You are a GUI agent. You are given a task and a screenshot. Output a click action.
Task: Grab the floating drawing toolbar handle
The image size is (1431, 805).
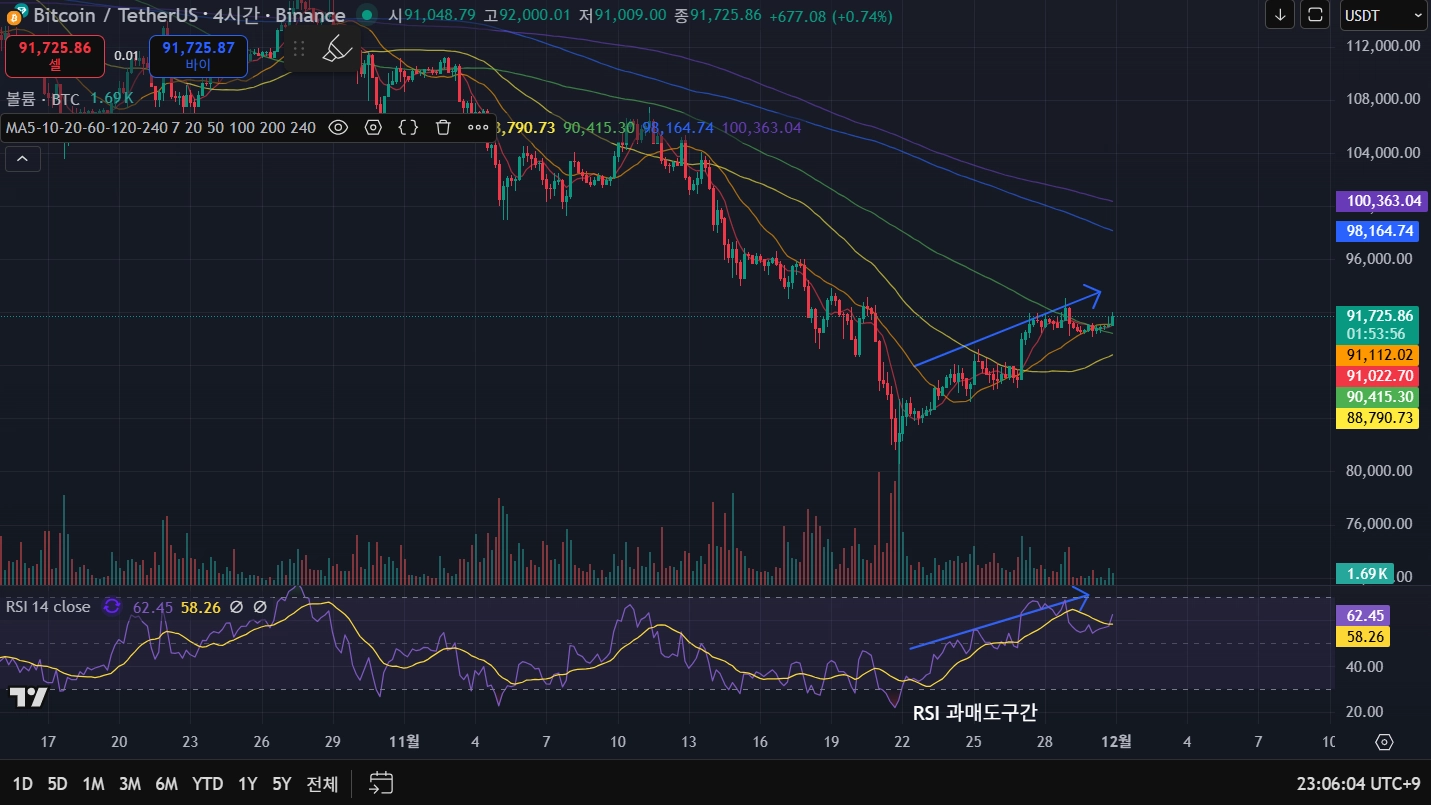point(298,48)
